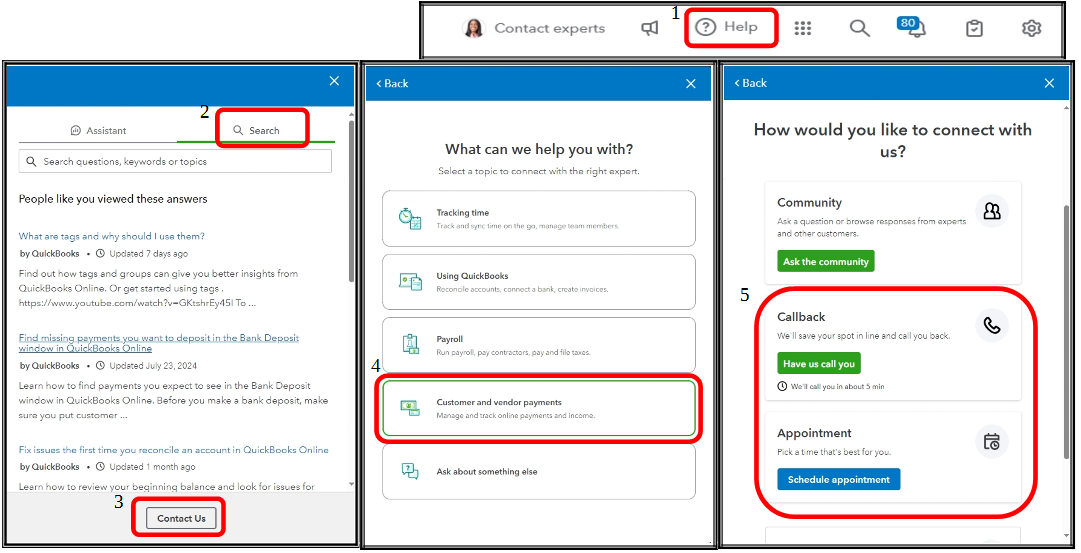This screenshot has width=1081, height=553.
Task: Open the settings gear icon
Action: pyautogui.click(x=1031, y=28)
